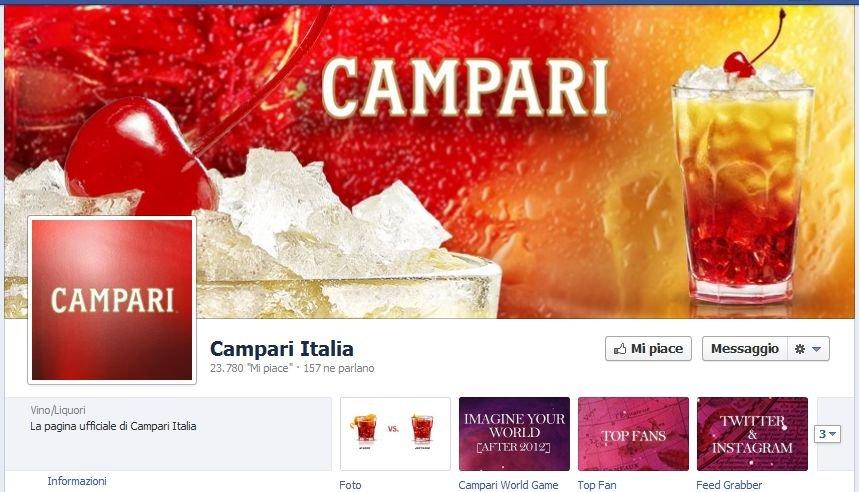Viewport: 859px width, 492px height.
Task: Click the thumbs-up Mi piace icon
Action: (x=620, y=349)
